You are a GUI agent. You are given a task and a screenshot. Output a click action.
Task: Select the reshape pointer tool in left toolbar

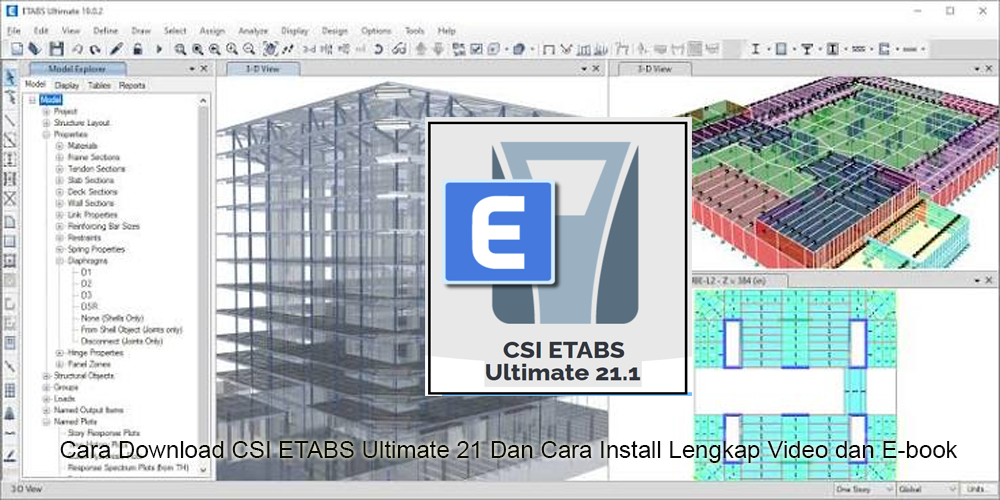tap(10, 98)
